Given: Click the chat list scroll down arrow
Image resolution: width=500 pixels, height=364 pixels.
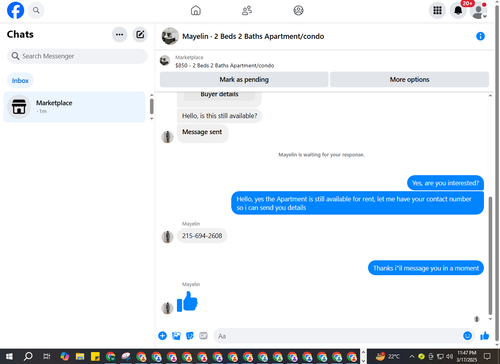Looking at the screenshot, I should click(x=152, y=118).
